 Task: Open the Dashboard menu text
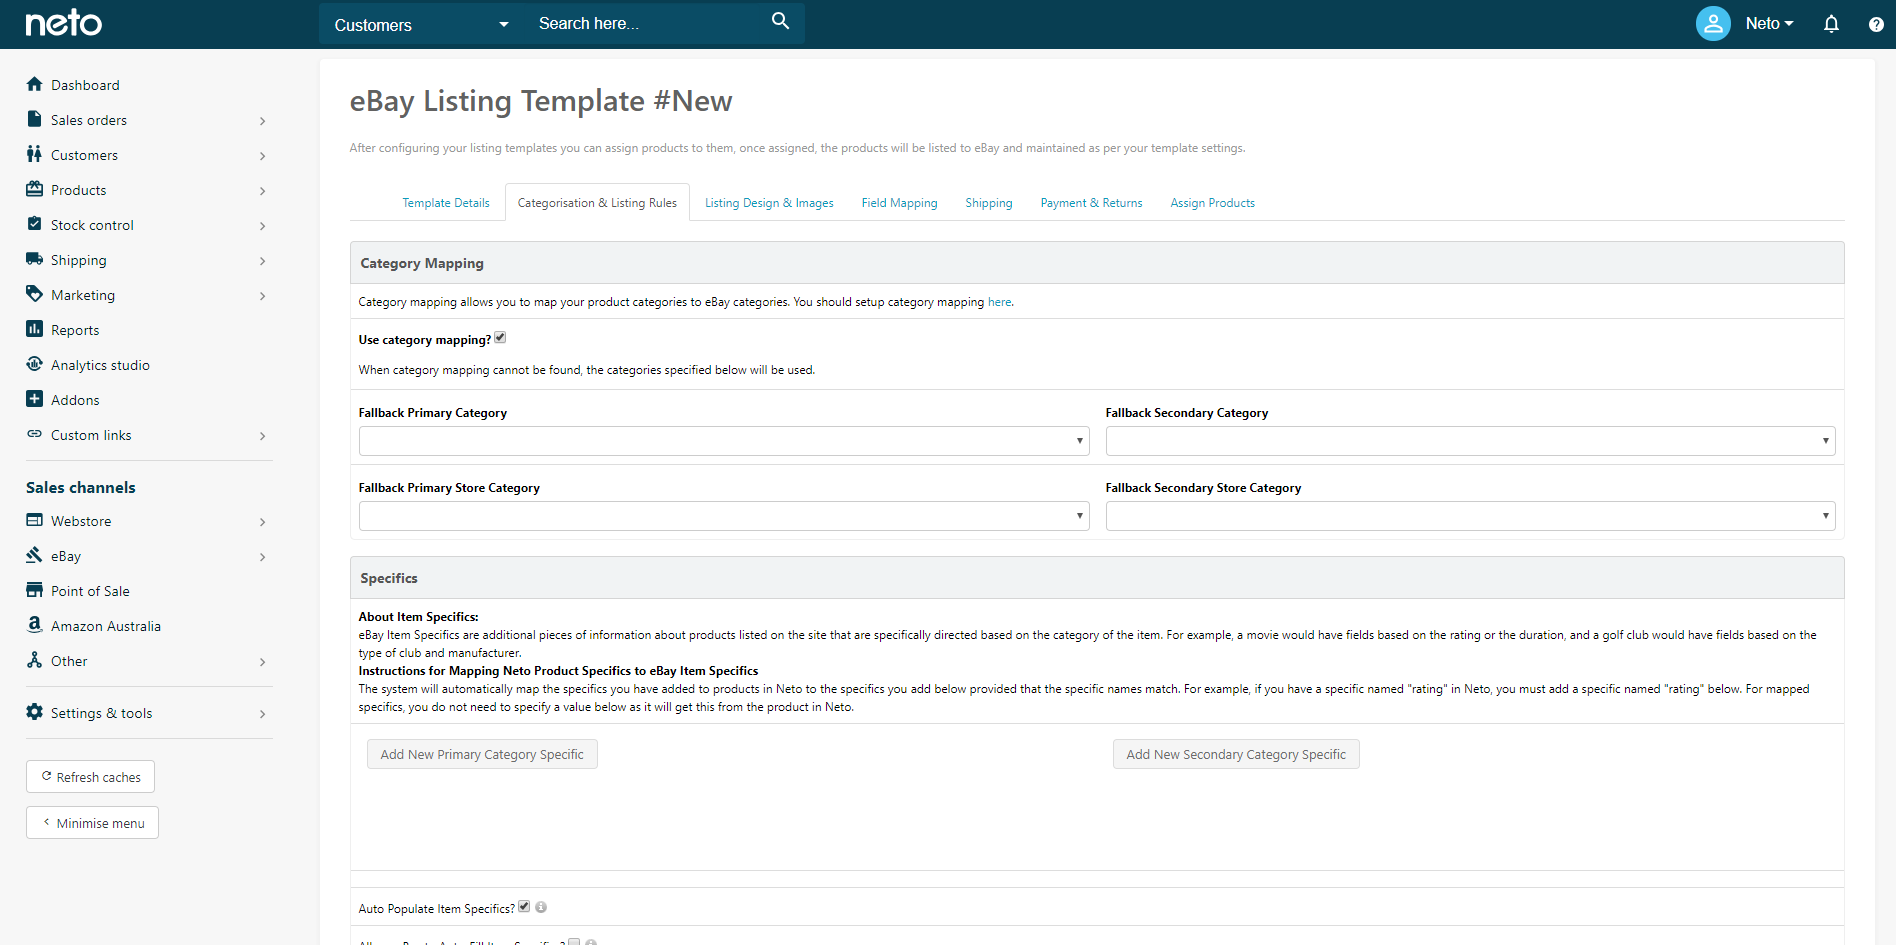click(85, 85)
